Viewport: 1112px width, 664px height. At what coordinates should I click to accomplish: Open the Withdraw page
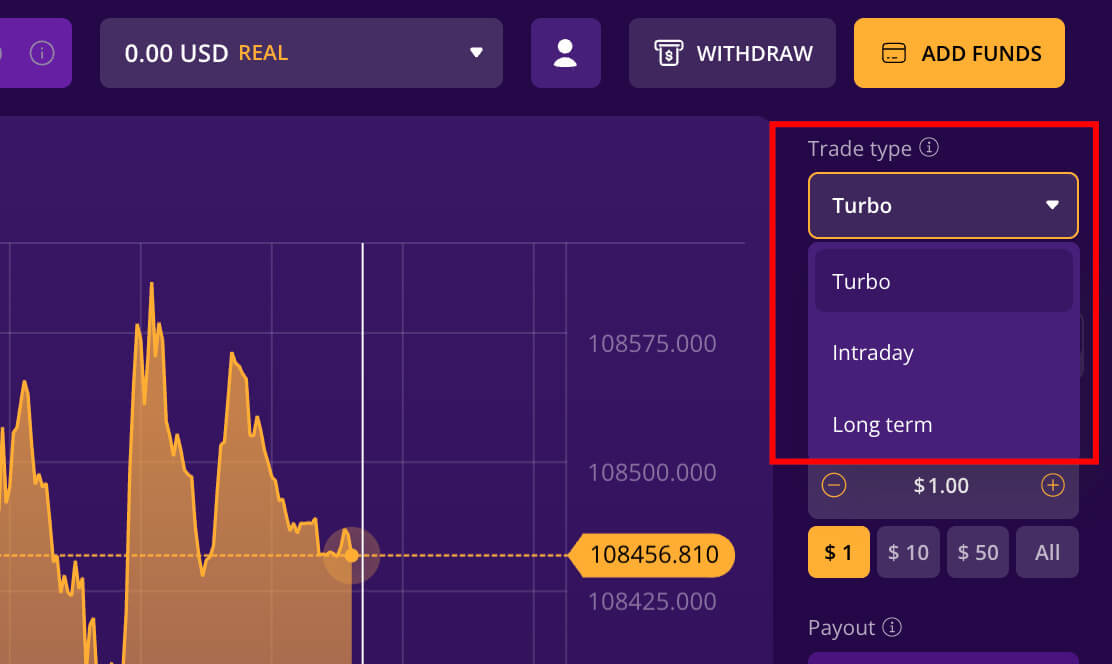732,53
